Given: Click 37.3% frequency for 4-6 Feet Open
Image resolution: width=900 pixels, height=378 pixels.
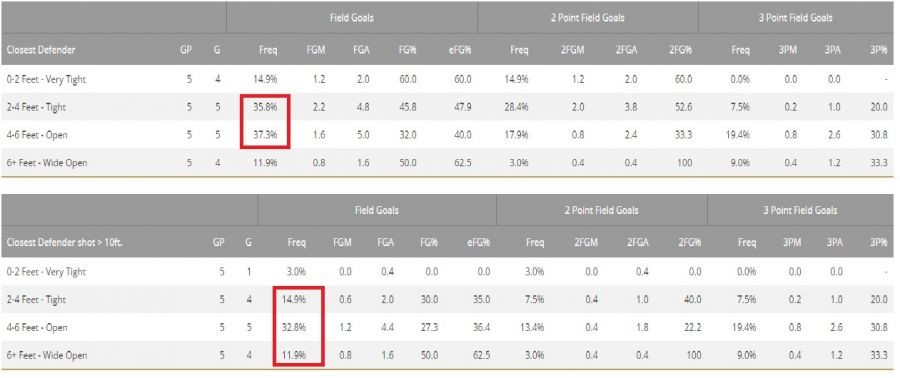Looking at the screenshot, I should (266, 135).
